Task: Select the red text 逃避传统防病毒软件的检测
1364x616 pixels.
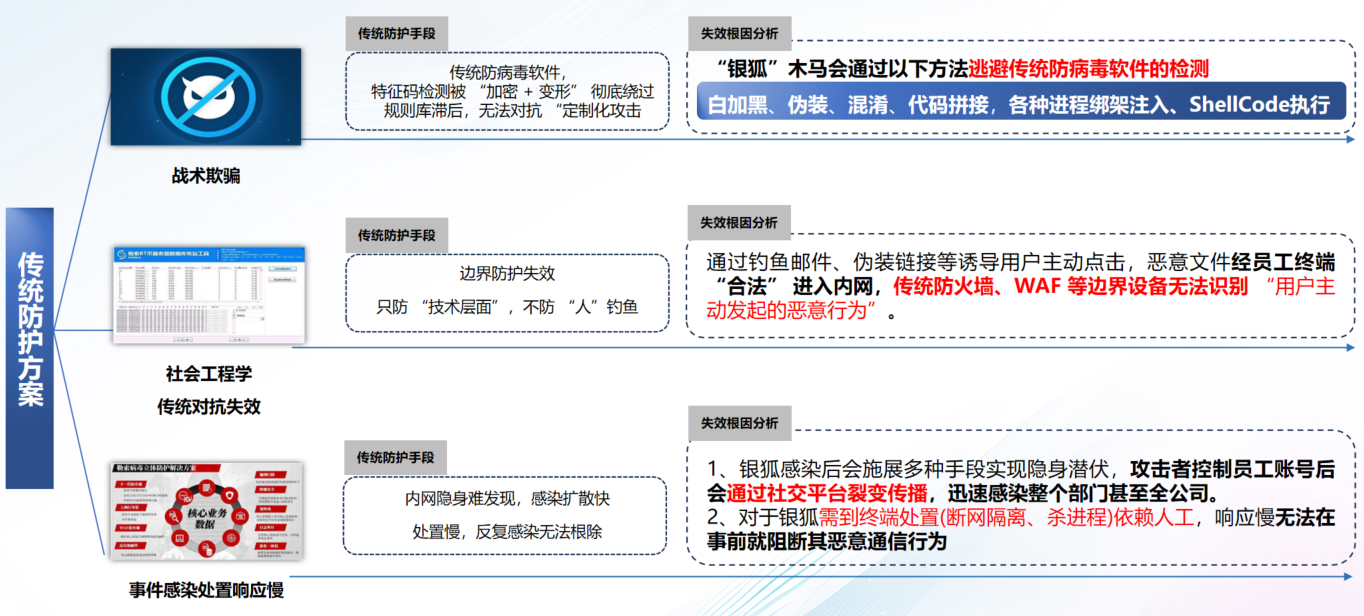Action: [x=1088, y=68]
